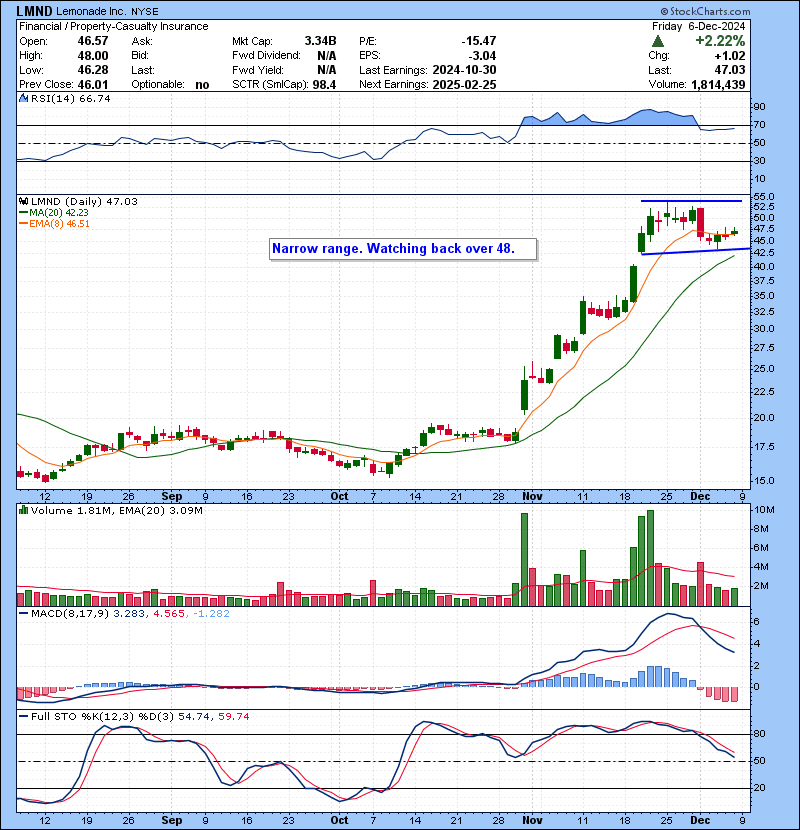The image size is (800, 830).
Task: Click the header Last value 47.03
Action: [730, 70]
